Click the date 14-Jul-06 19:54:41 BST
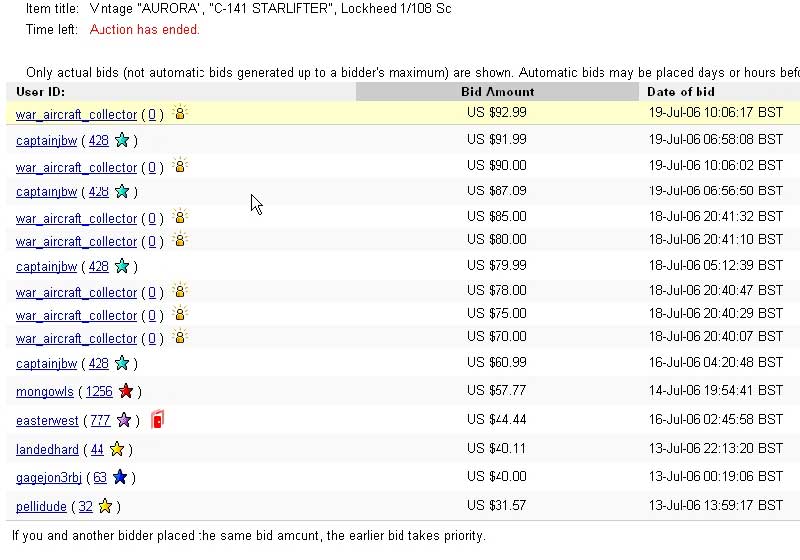800x560 pixels. coord(716,391)
